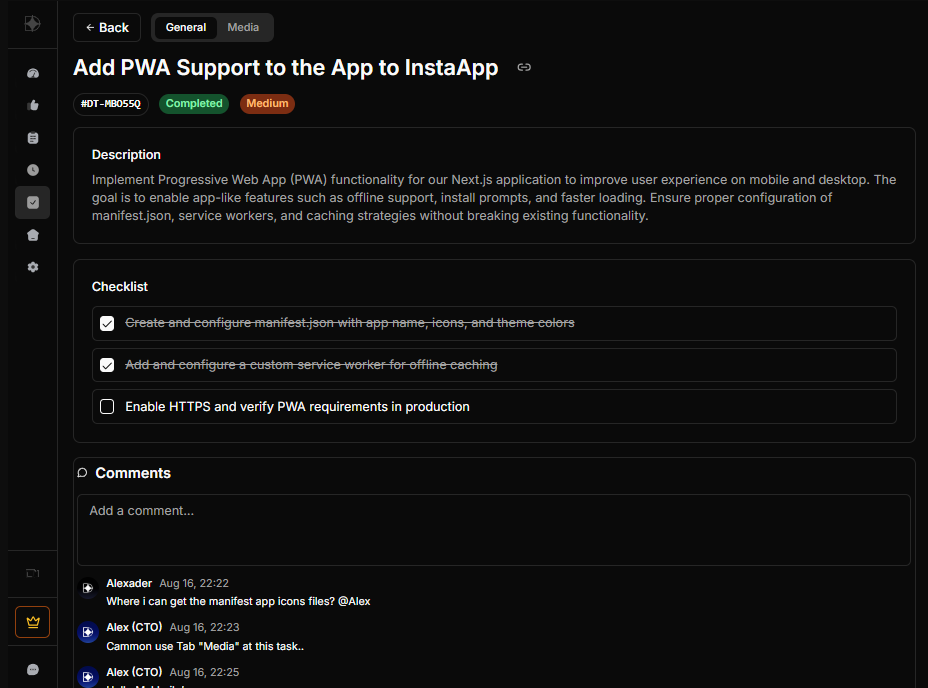Click the 'Cammon use Tab "Media"' comment text
This screenshot has height=688, width=928.
(x=205, y=647)
